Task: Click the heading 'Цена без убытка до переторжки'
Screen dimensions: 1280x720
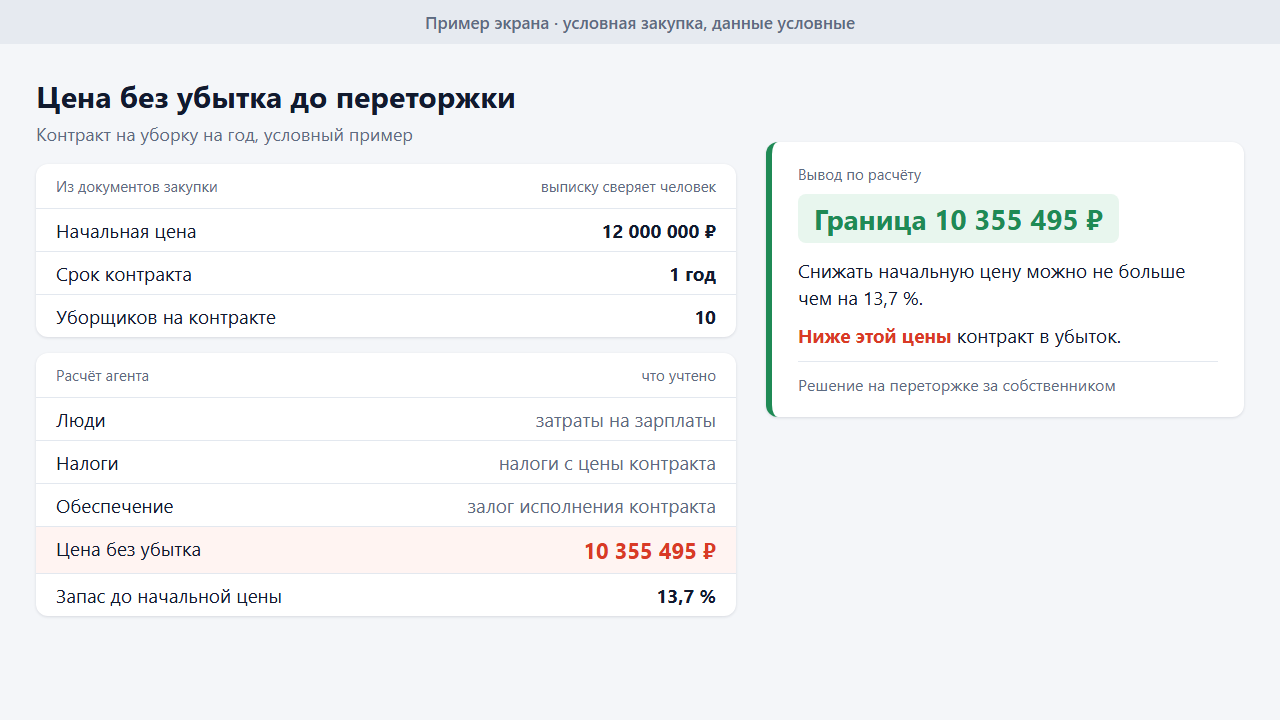Action: (276, 99)
